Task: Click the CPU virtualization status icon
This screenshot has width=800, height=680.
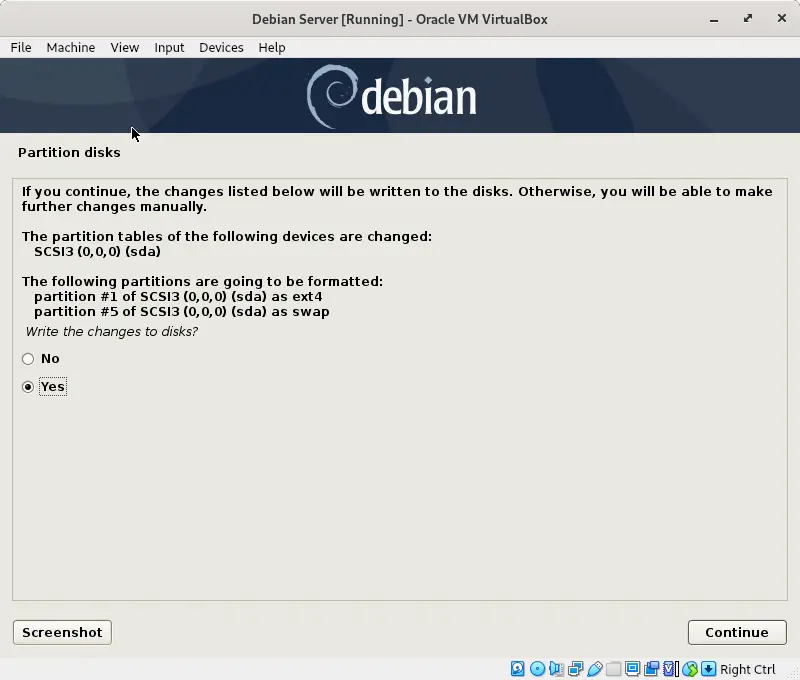Action: pyautogui.click(x=670, y=668)
